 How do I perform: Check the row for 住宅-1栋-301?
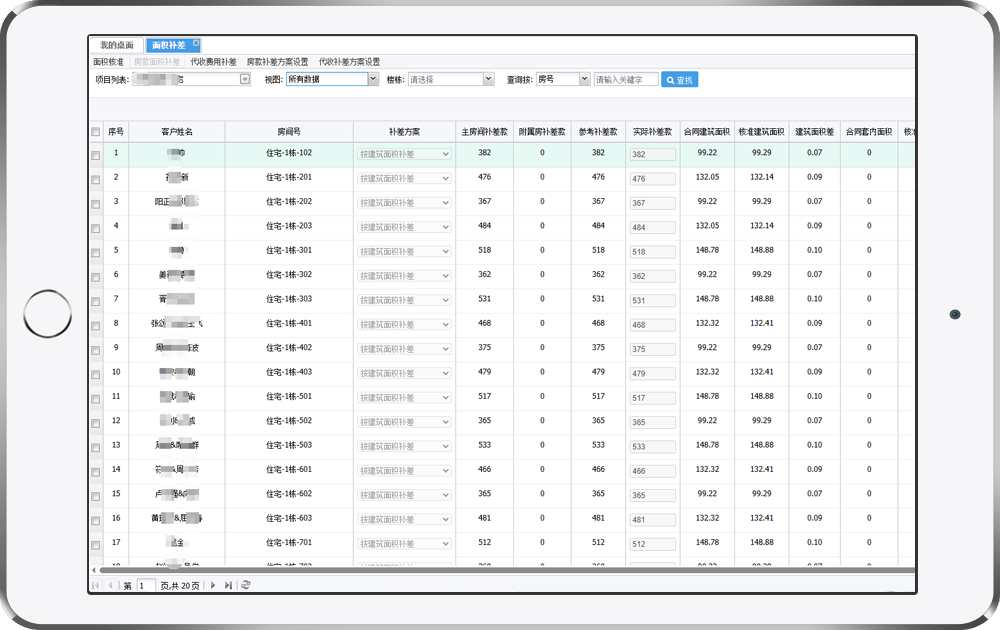(x=96, y=253)
